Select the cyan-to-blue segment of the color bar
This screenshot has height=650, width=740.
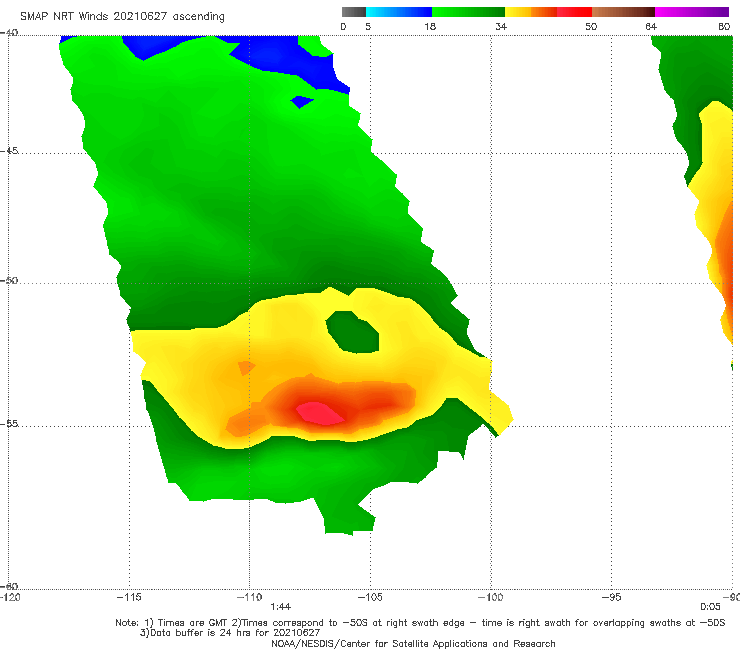399,12
